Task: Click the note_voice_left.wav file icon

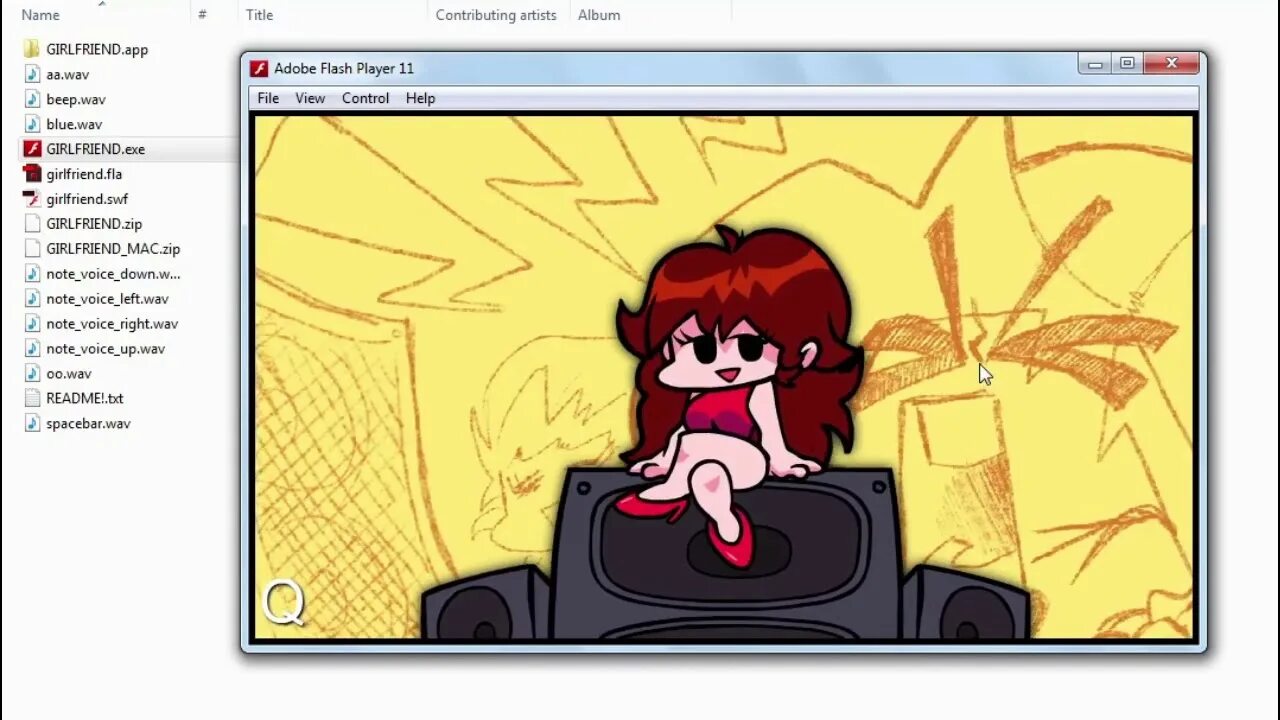Action: pyautogui.click(x=31, y=299)
